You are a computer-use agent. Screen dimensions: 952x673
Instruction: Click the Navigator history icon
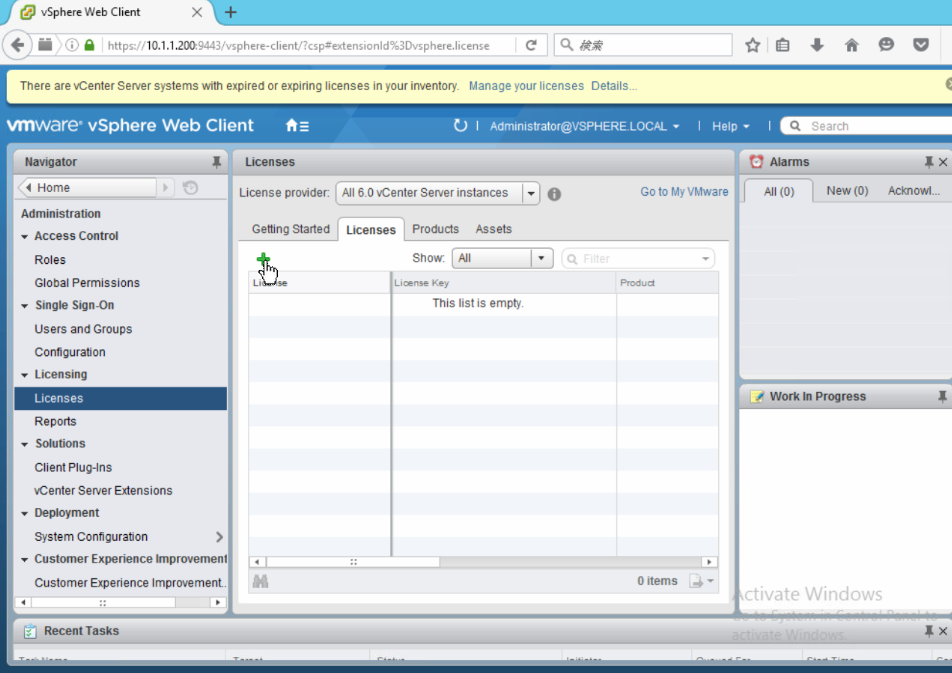(191, 188)
